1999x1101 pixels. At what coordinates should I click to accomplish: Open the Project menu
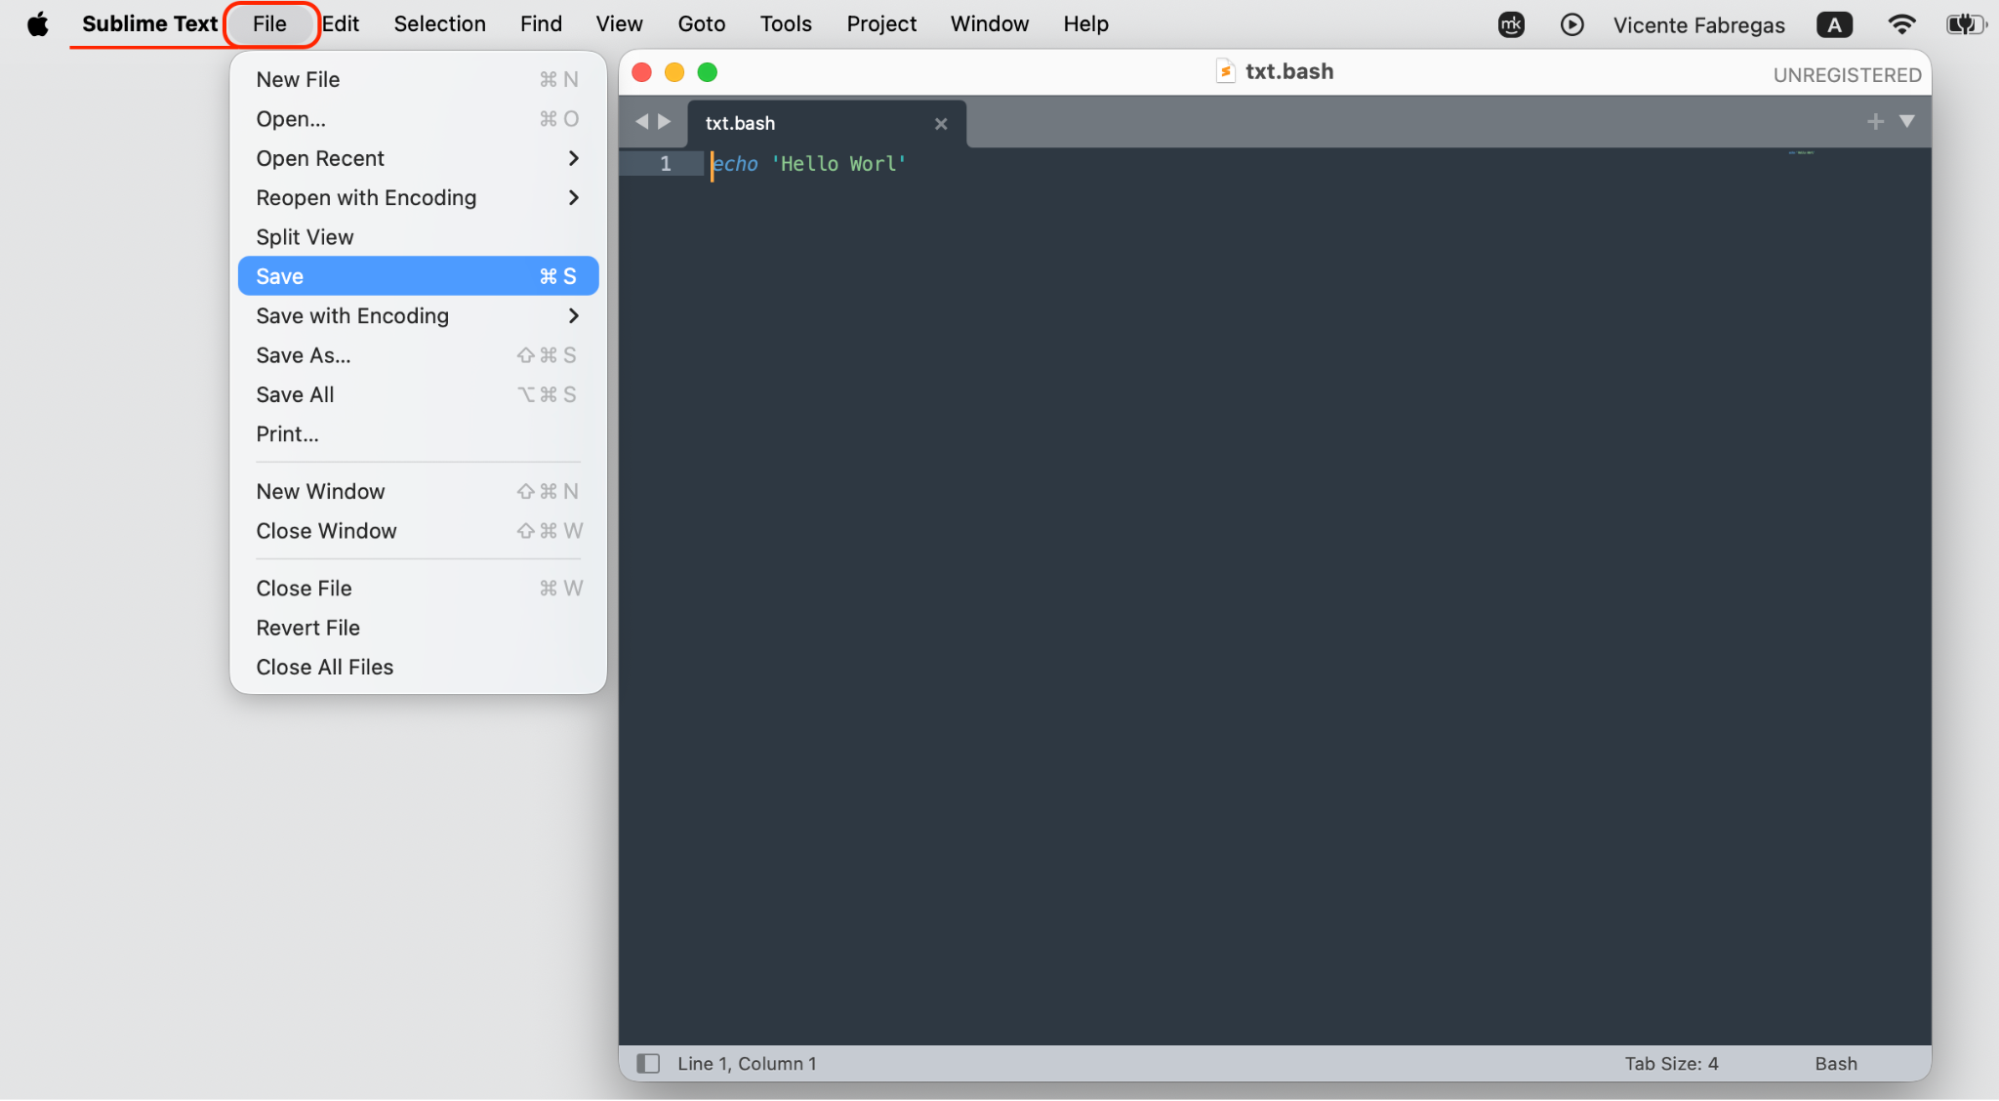881,24
